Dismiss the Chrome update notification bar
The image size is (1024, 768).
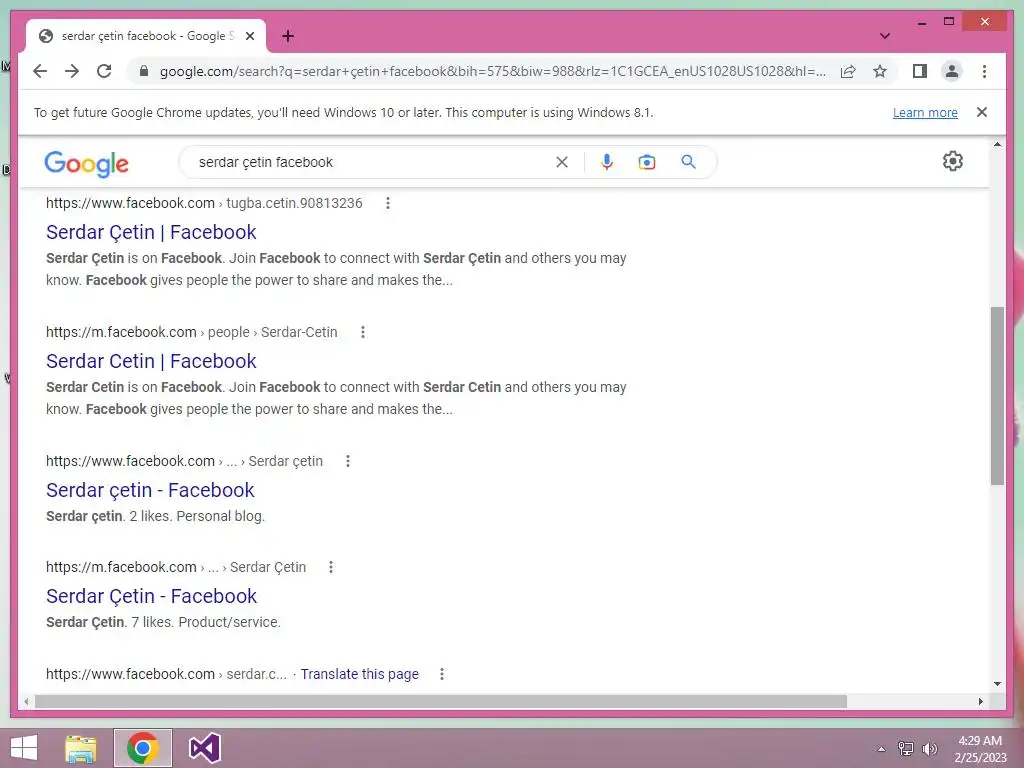982,112
